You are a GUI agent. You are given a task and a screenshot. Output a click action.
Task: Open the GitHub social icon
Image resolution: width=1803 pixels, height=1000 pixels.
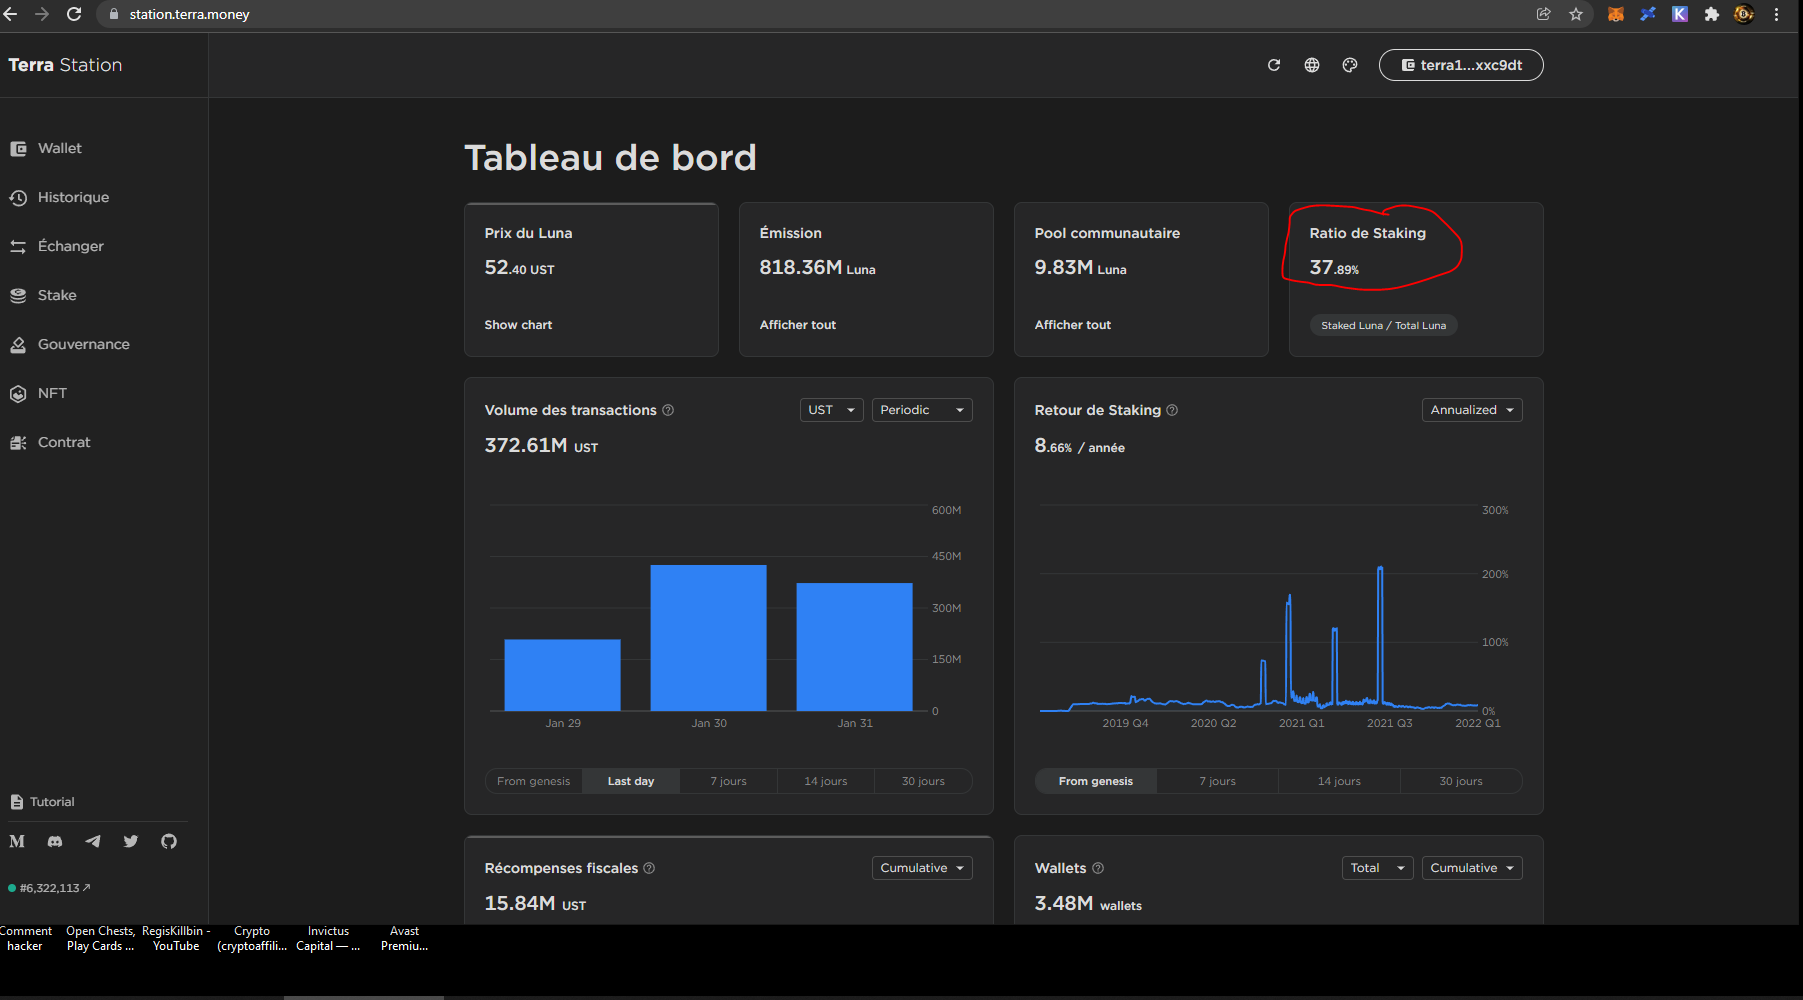169,841
